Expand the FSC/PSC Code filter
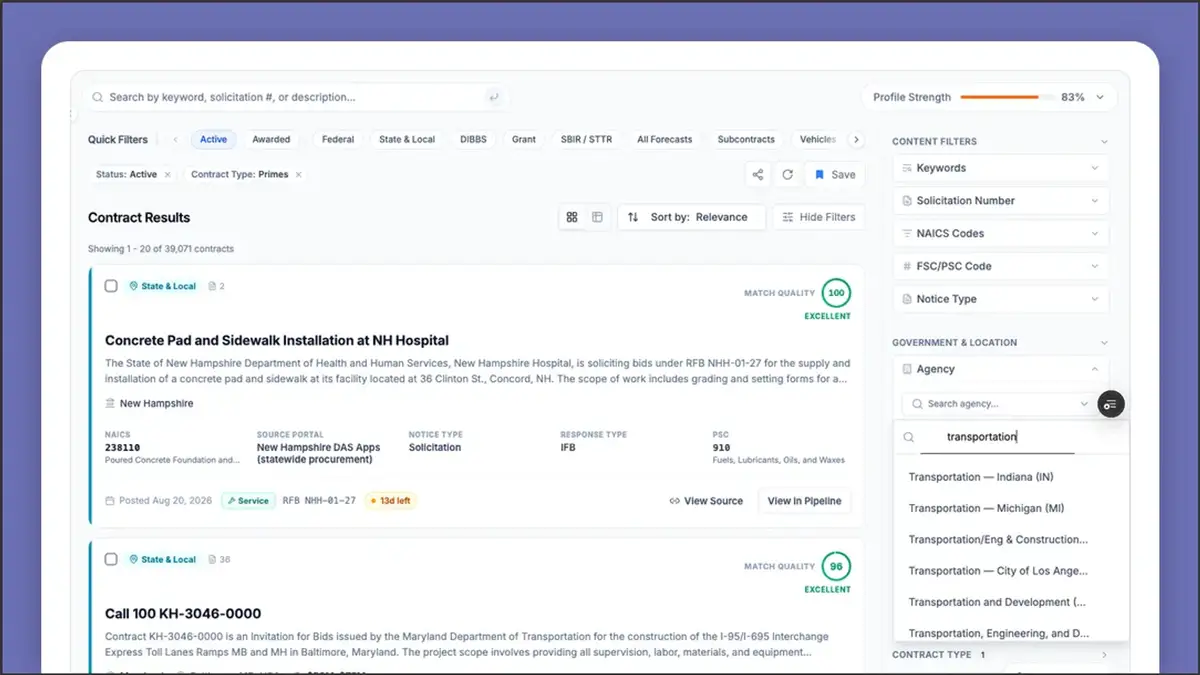1200x675 pixels. coord(1095,266)
